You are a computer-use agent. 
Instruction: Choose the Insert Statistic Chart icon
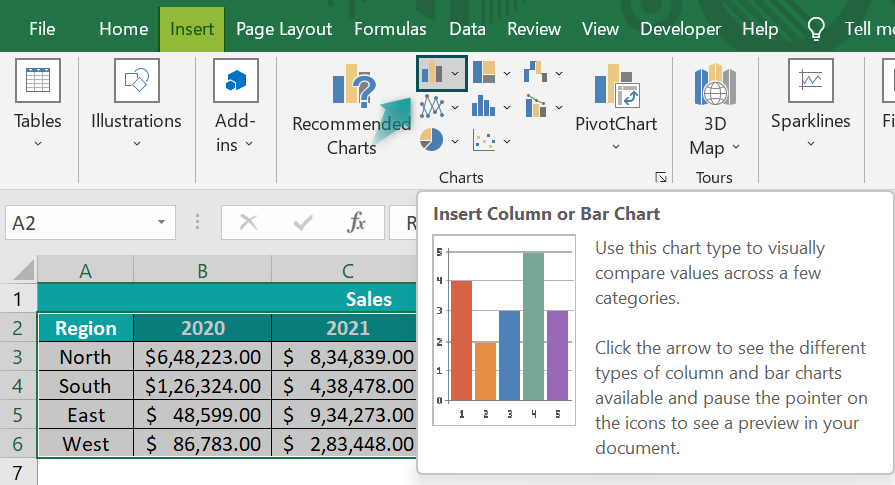pyautogui.click(x=483, y=106)
